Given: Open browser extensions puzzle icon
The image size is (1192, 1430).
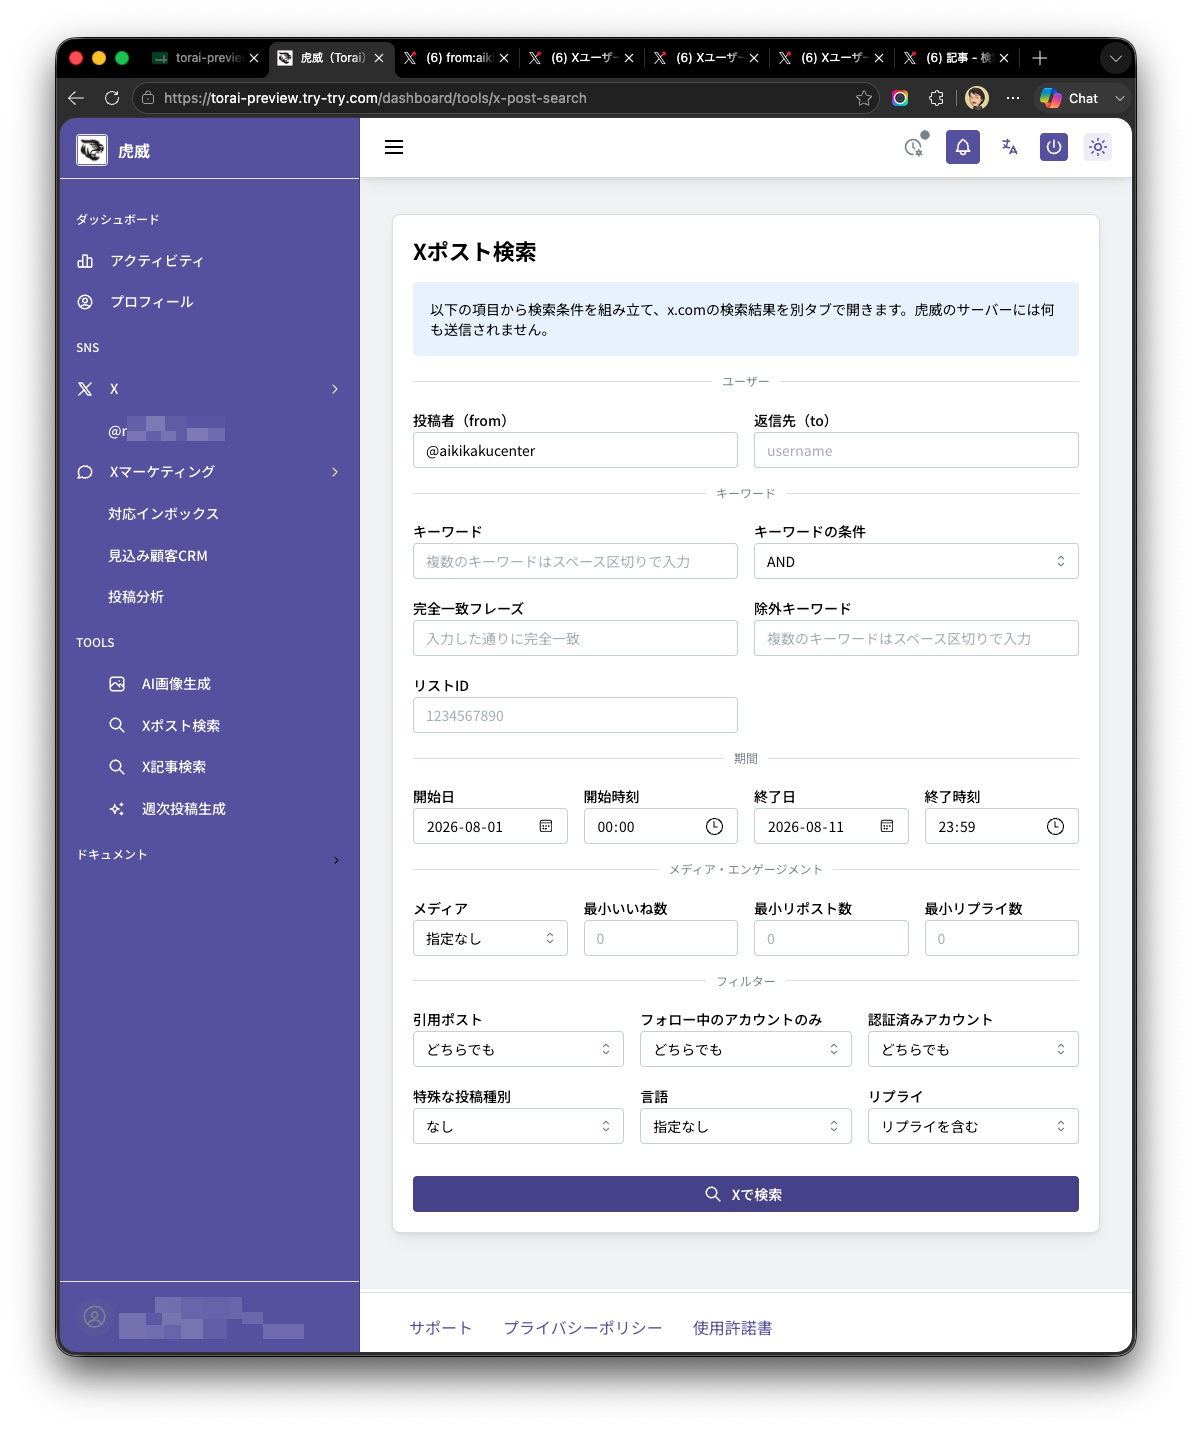Looking at the screenshot, I should (936, 98).
